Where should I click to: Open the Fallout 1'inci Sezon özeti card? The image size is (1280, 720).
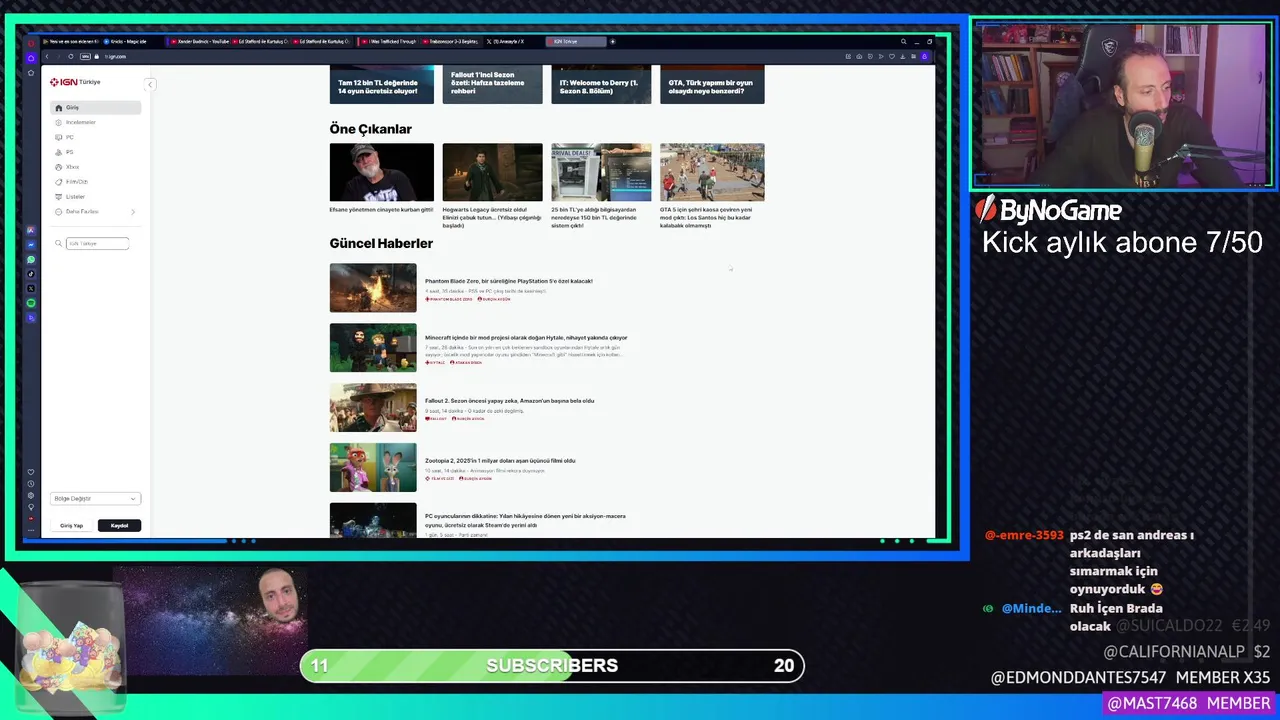(493, 85)
